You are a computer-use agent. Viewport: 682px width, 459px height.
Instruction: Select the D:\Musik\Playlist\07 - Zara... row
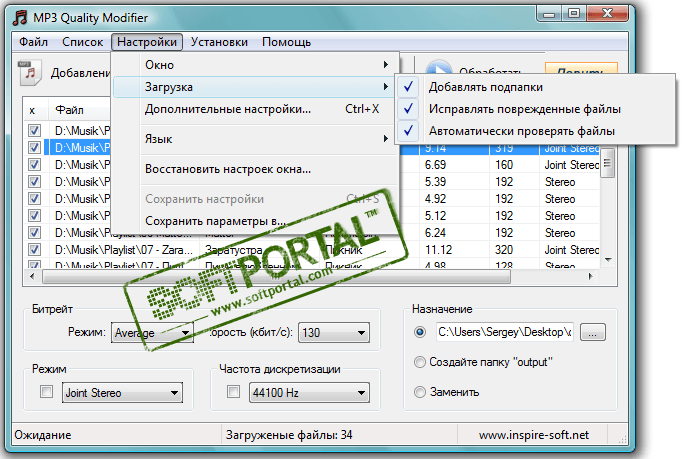tap(124, 250)
